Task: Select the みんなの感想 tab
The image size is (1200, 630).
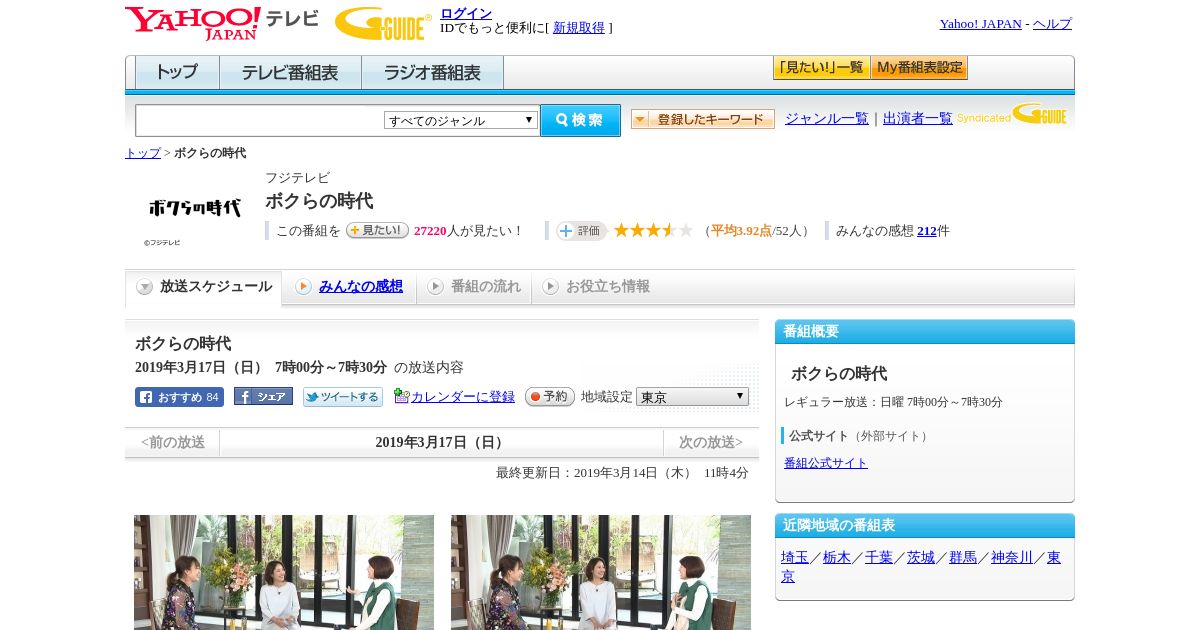Action: click(x=349, y=287)
